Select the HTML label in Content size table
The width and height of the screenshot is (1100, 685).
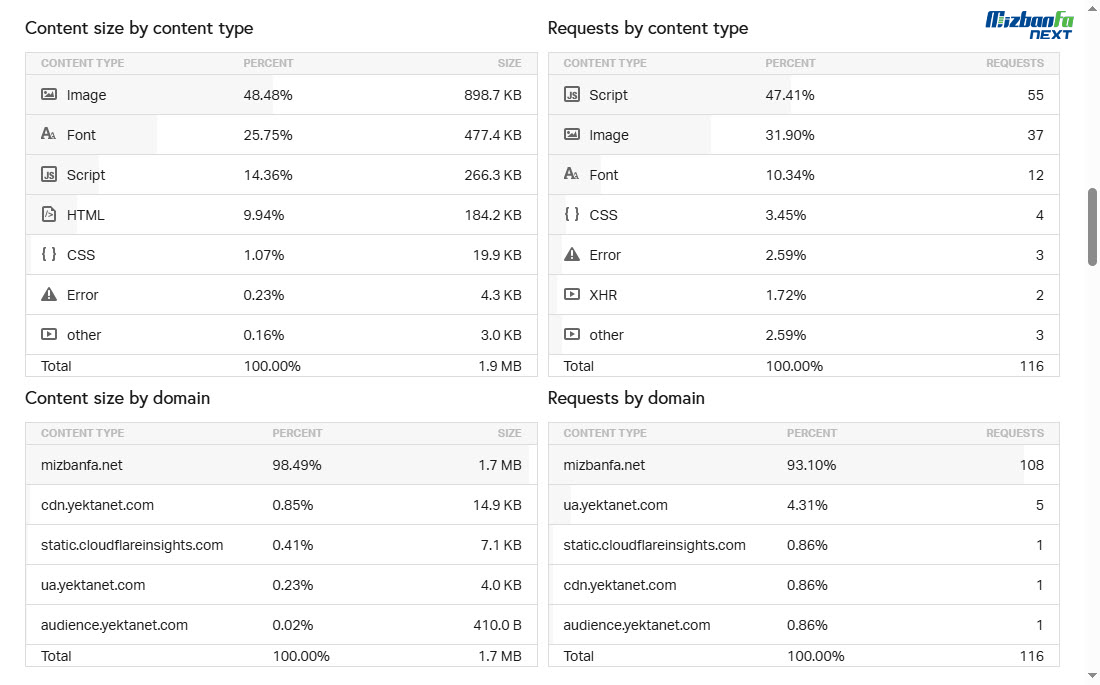86,215
